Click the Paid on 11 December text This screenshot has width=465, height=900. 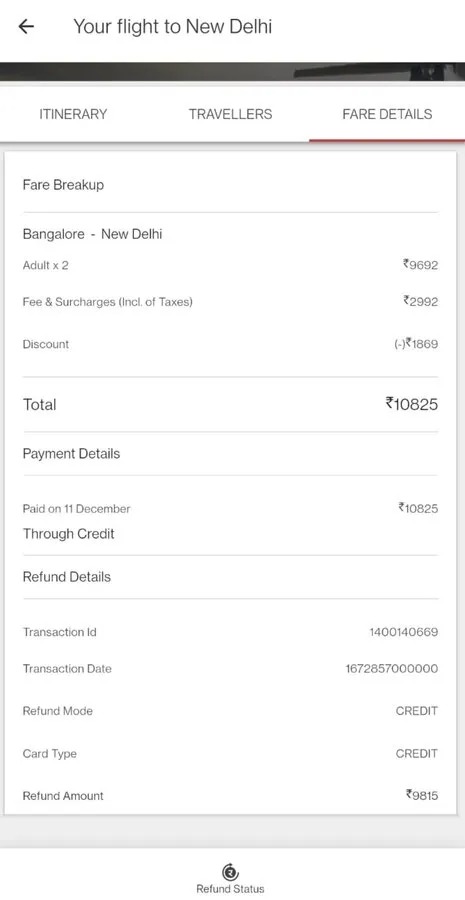(76, 509)
